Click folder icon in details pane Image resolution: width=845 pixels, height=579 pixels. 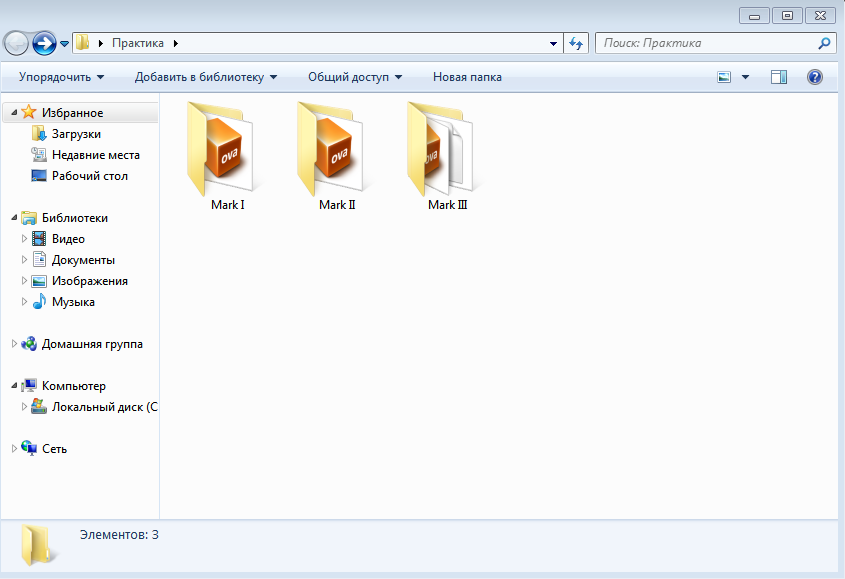37,544
